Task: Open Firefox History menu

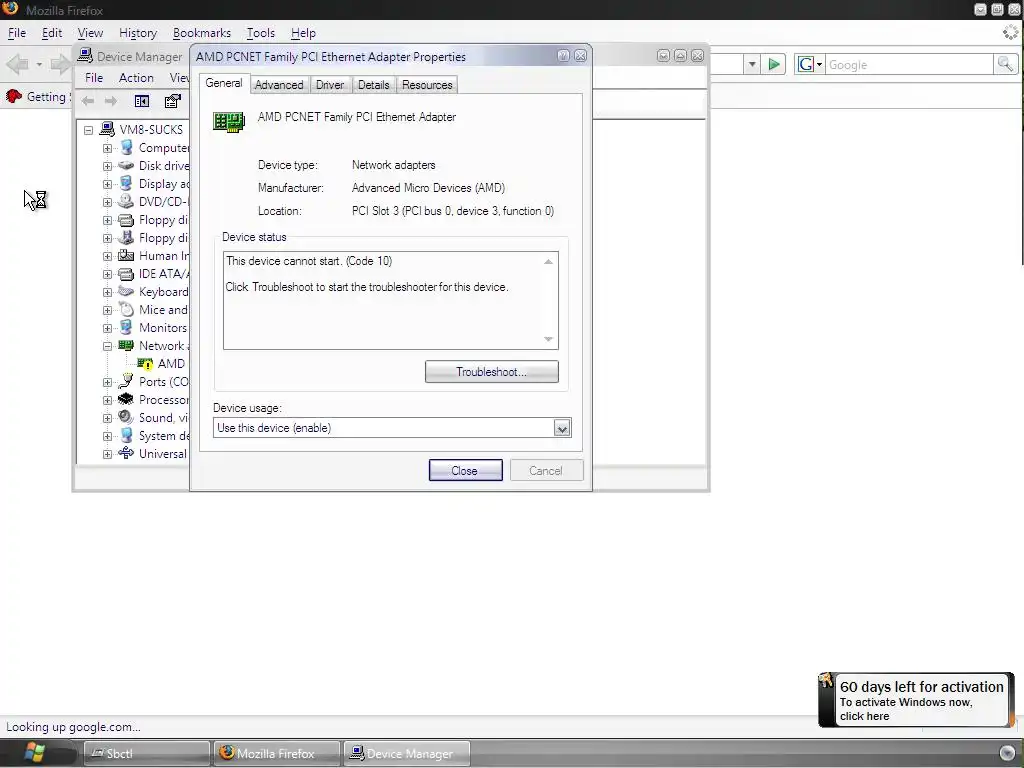Action: click(138, 33)
